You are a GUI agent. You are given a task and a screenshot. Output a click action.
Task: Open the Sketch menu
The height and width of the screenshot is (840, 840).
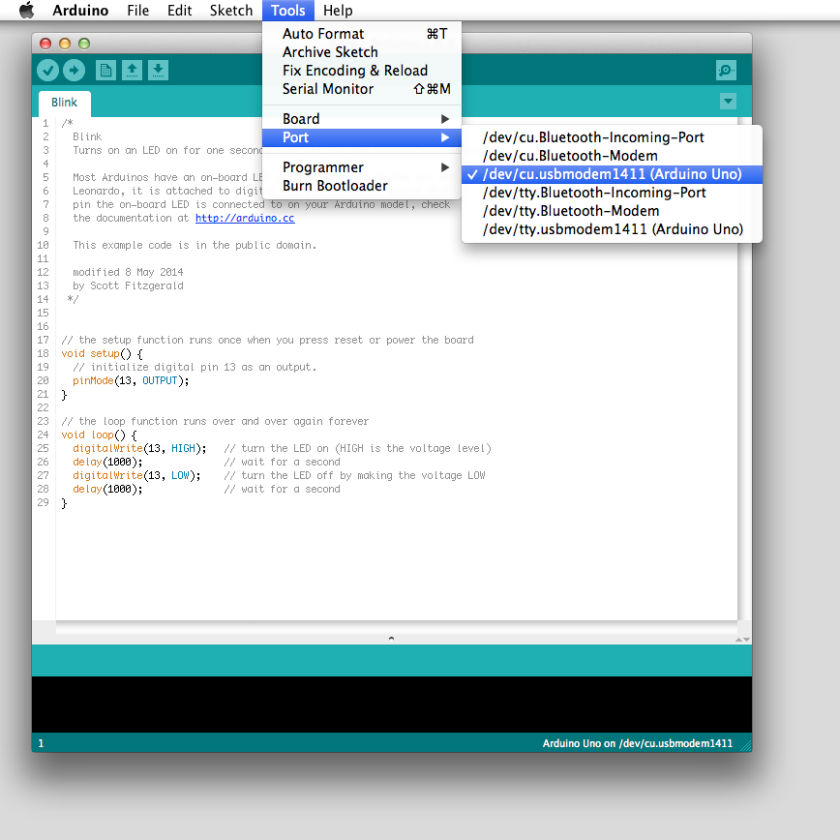(x=231, y=10)
